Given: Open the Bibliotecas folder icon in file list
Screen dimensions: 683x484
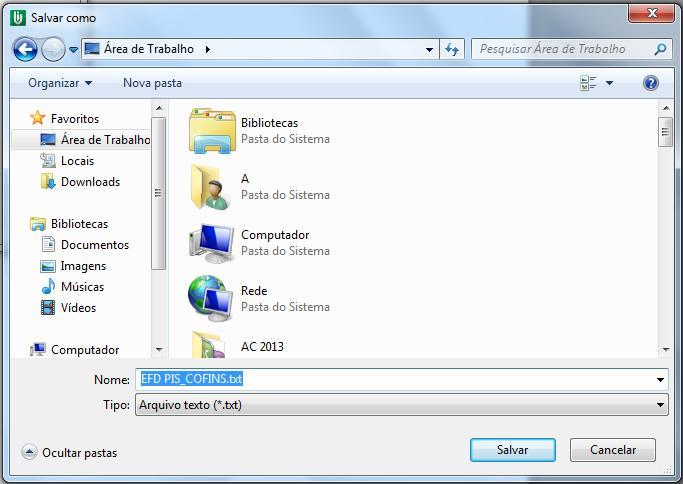Looking at the screenshot, I should coord(211,131).
